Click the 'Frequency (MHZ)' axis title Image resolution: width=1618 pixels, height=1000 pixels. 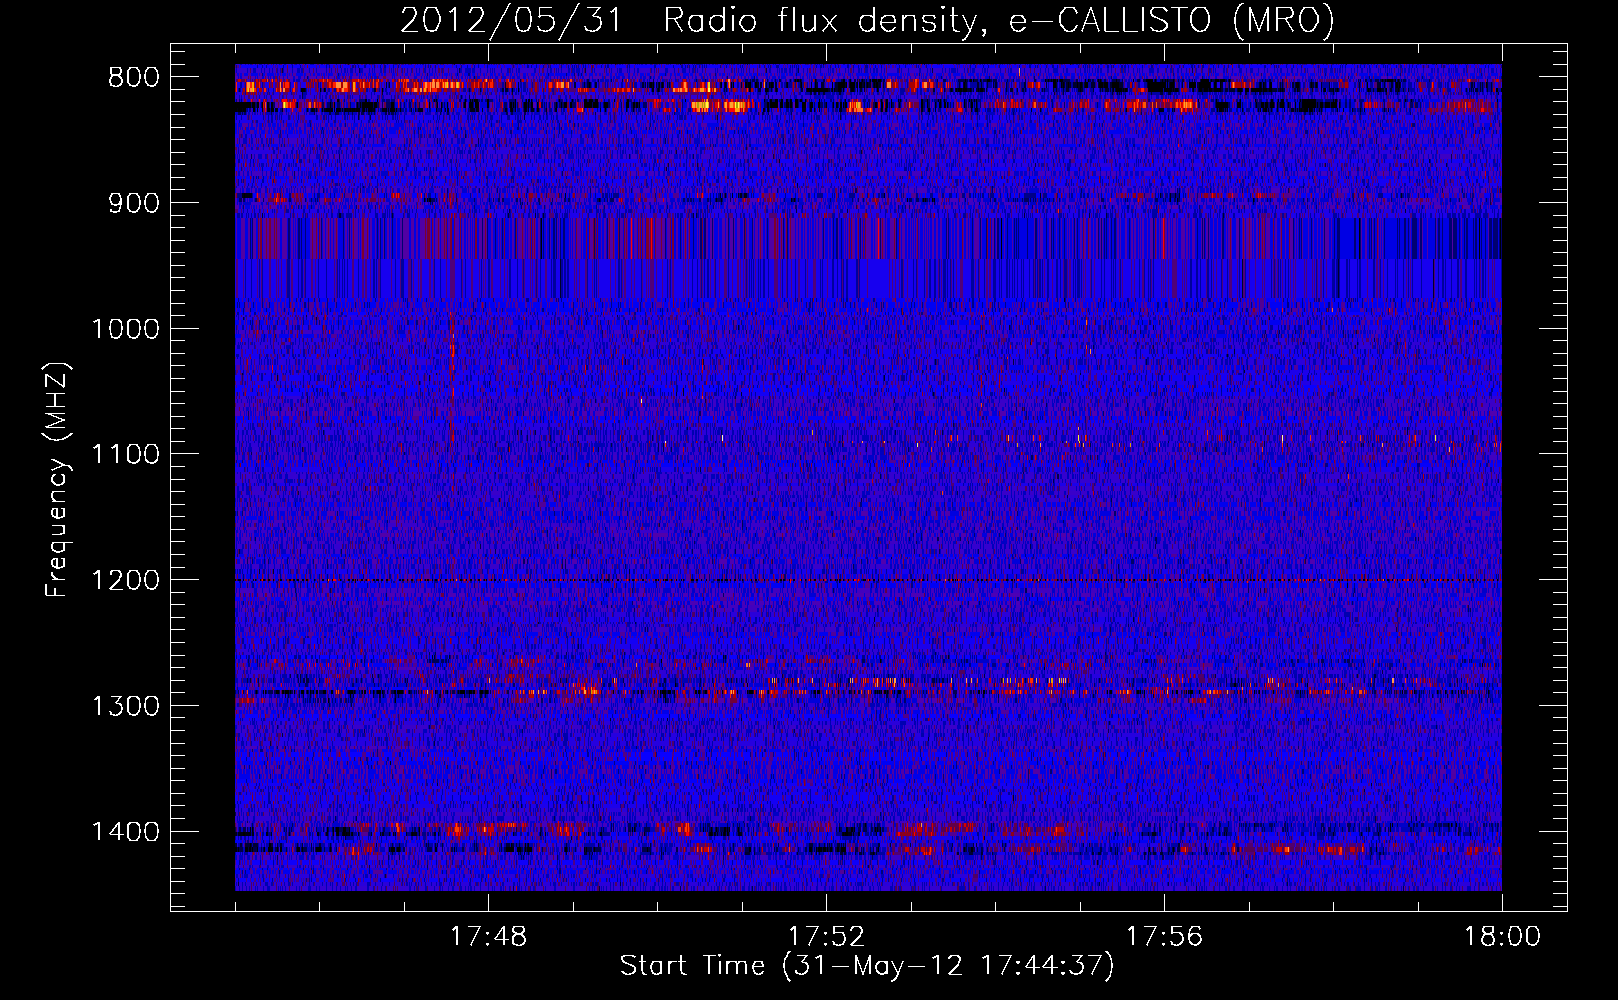click(58, 479)
